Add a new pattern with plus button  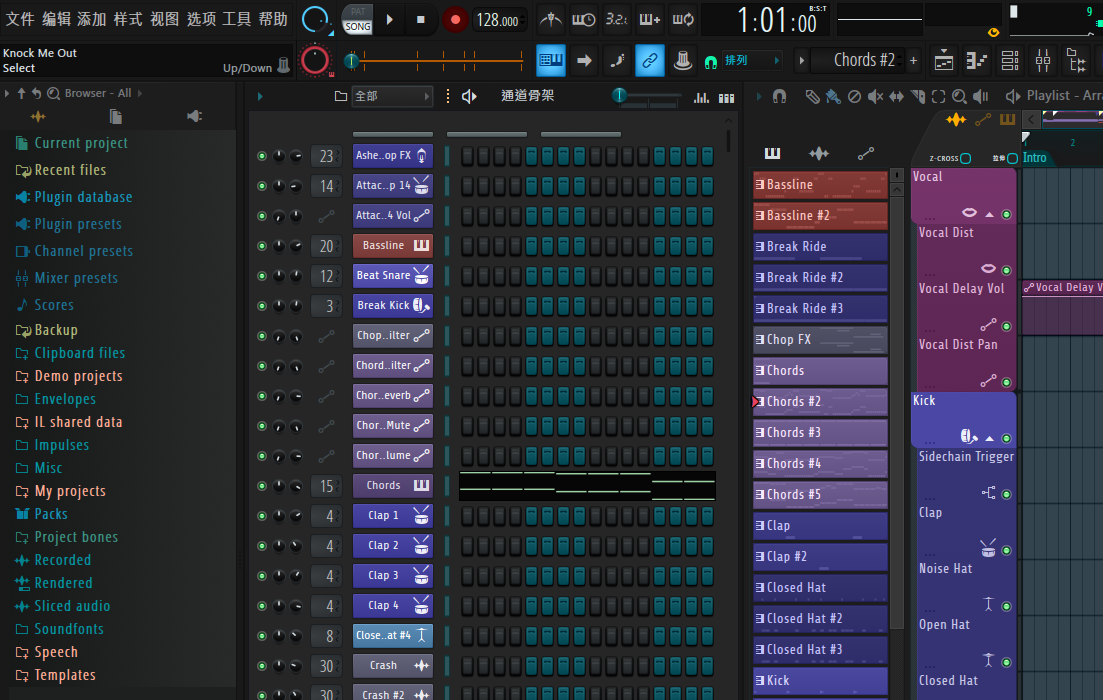[x=913, y=61]
